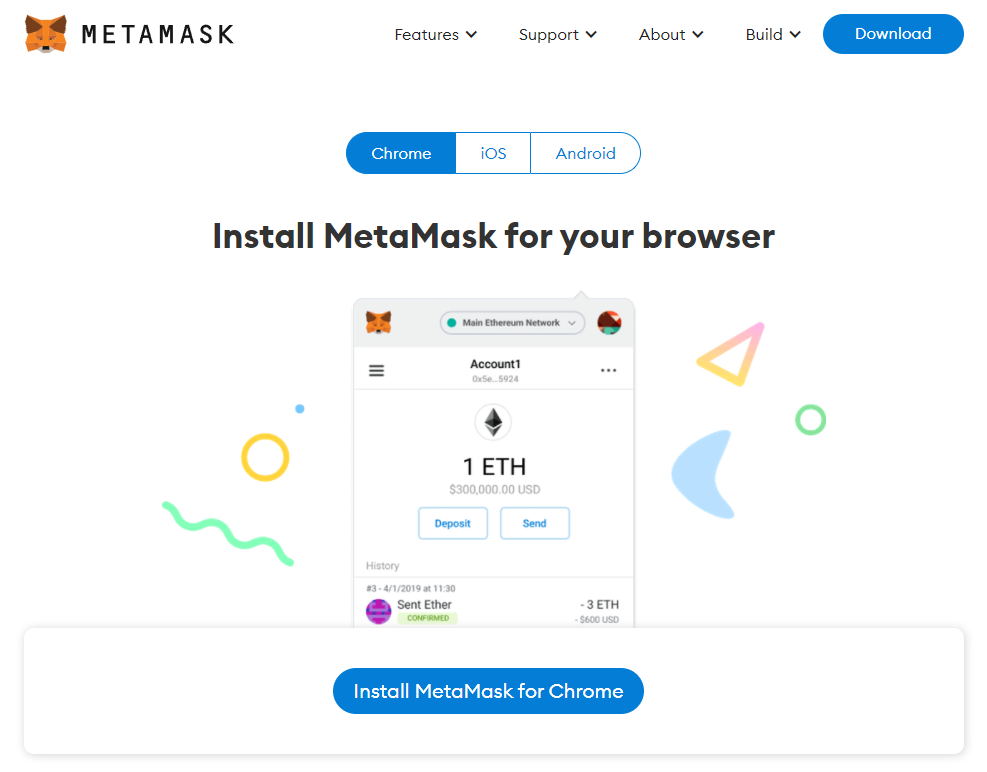The height and width of the screenshot is (772, 987).
Task: Click the fox icon inside wallet preview
Action: [378, 322]
